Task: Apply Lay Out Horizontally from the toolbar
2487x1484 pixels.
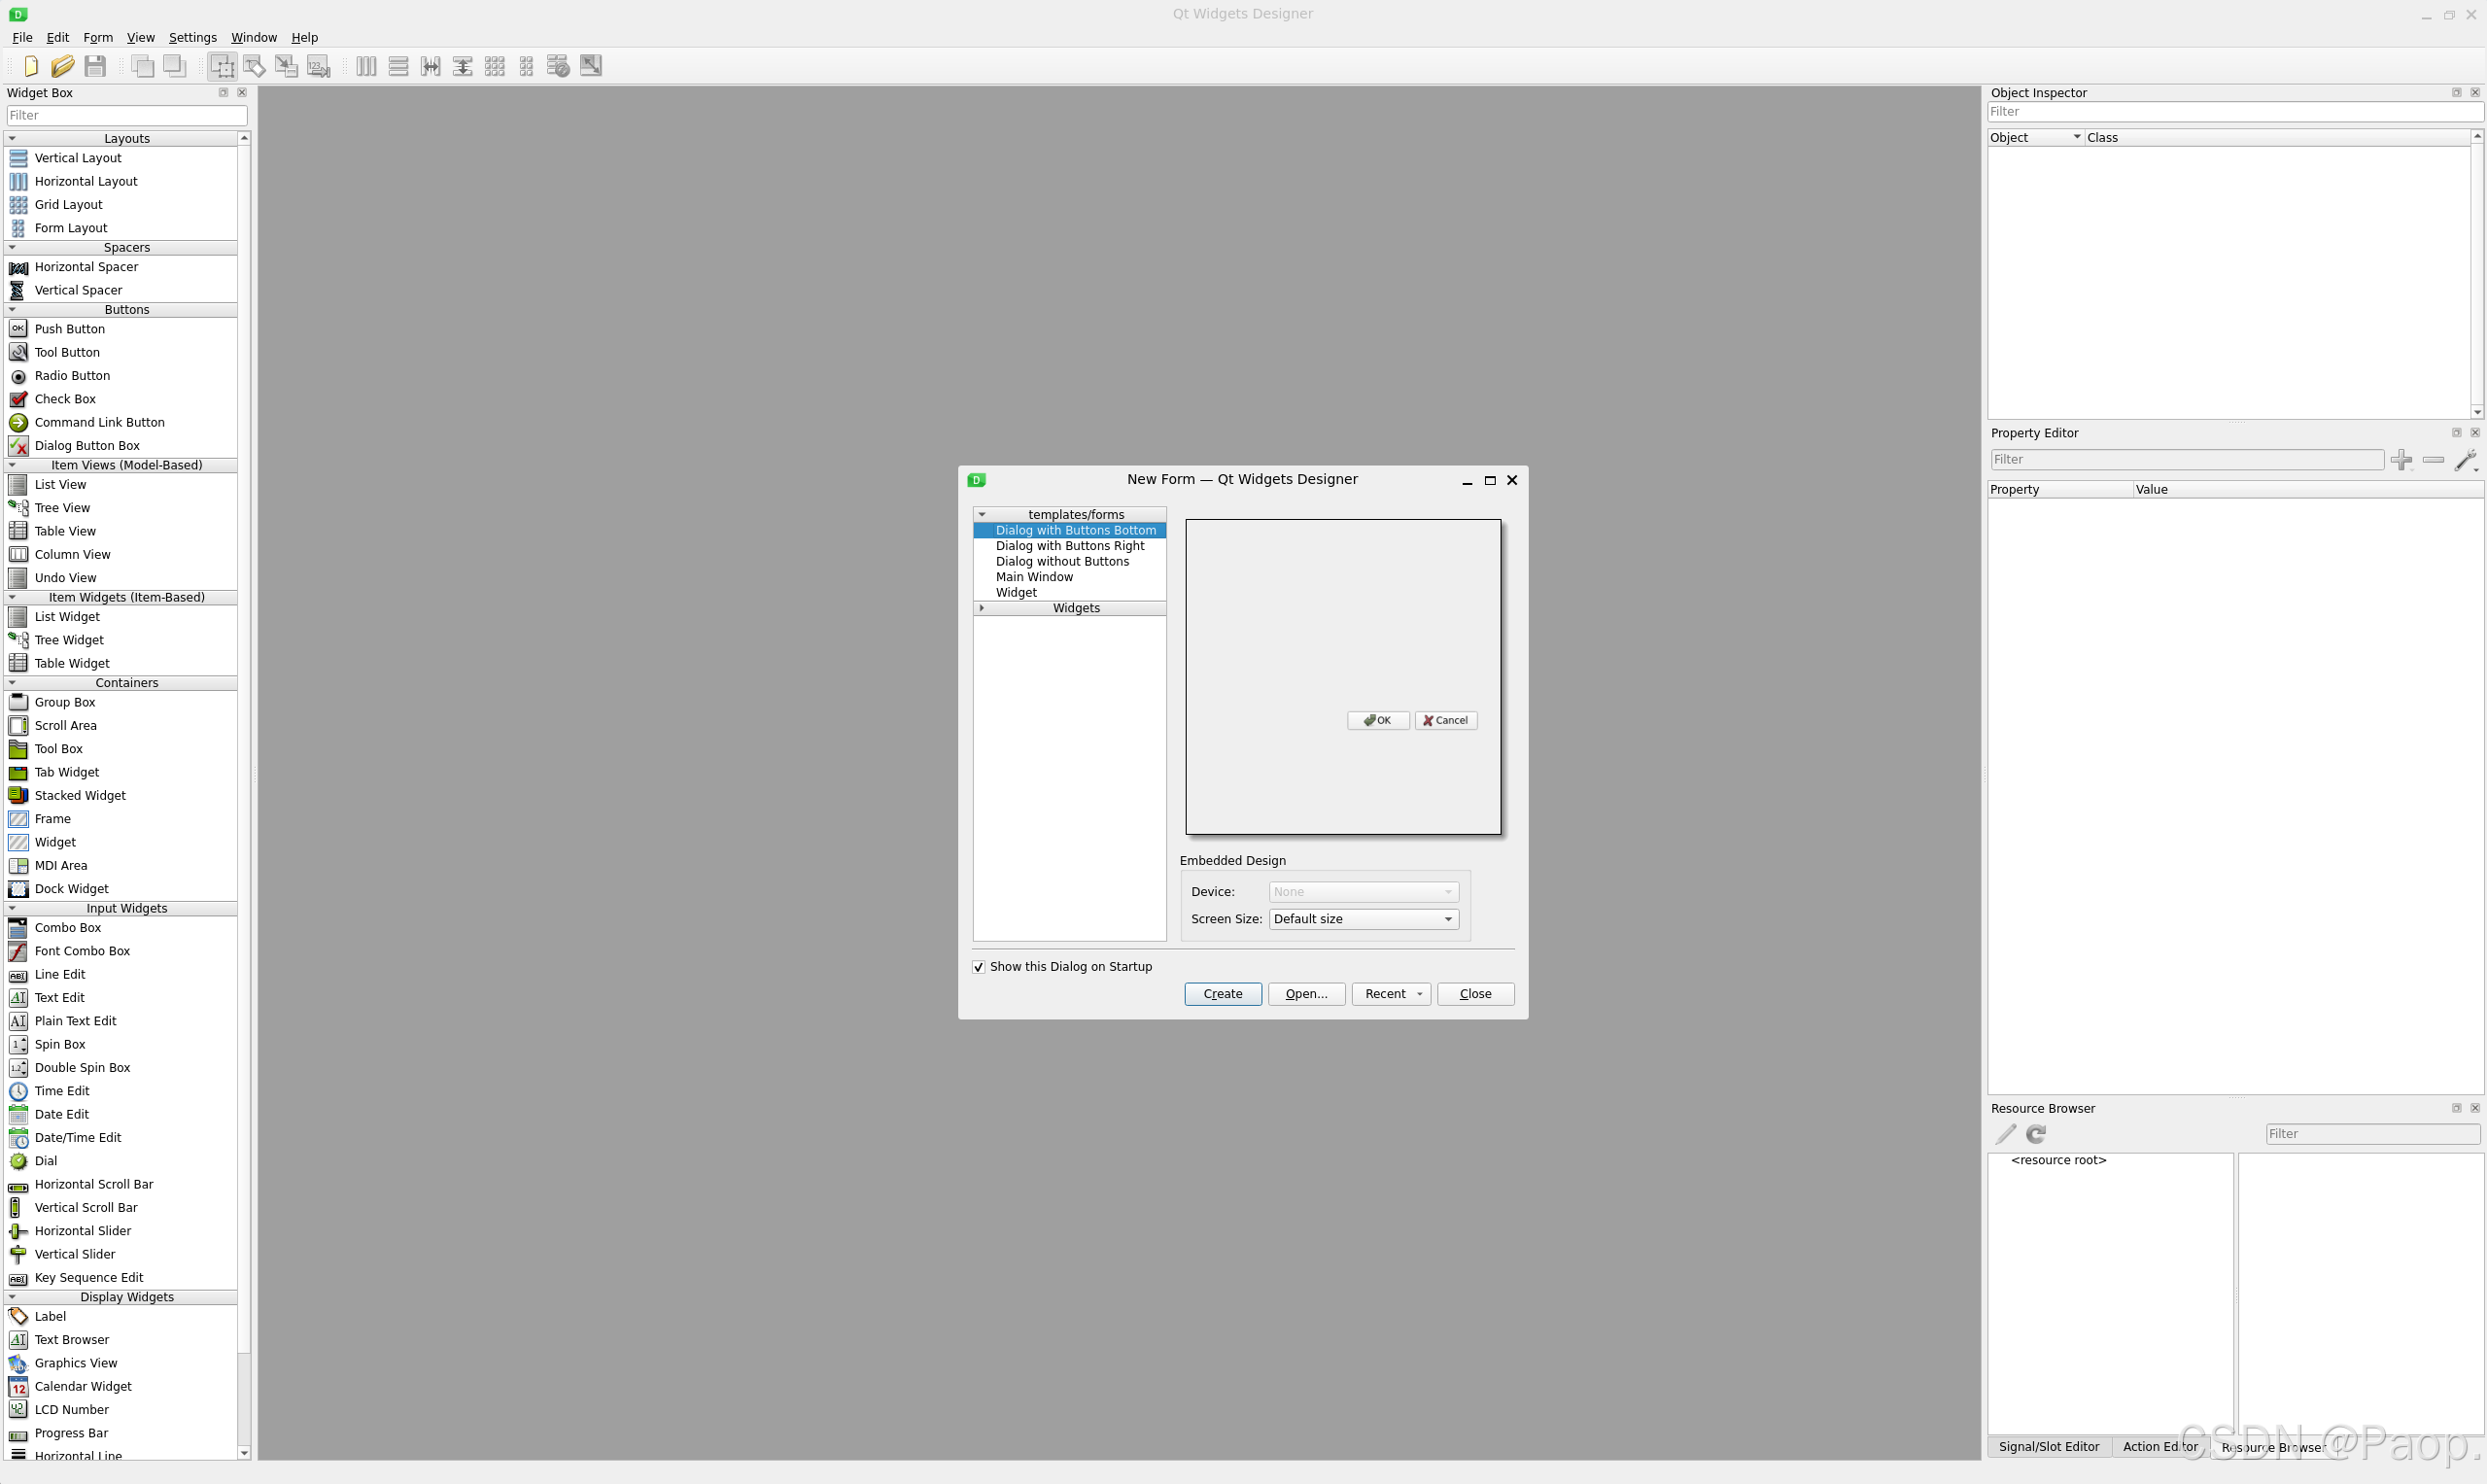Action: point(366,66)
